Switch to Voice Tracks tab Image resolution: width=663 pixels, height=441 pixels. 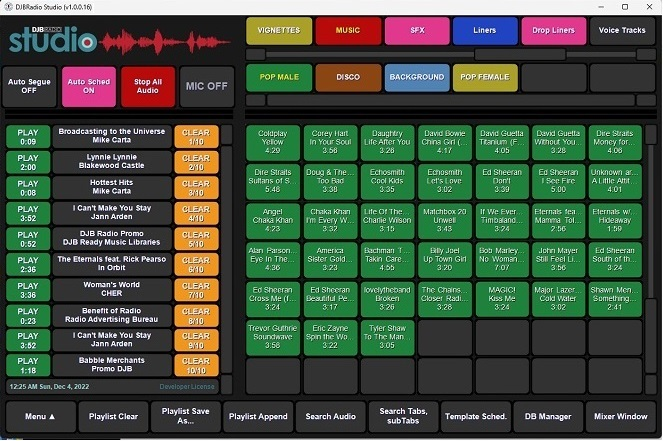[x=622, y=30]
